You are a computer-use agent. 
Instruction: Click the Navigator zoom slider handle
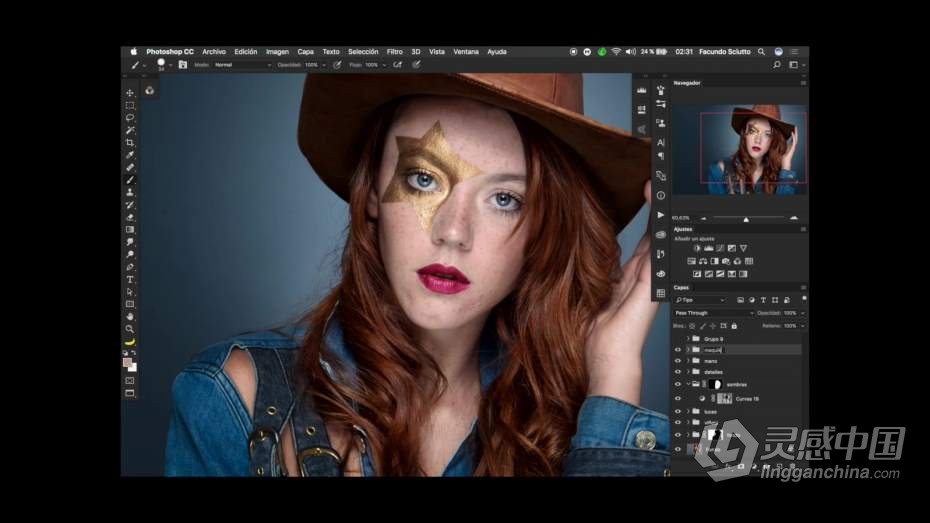click(746, 219)
